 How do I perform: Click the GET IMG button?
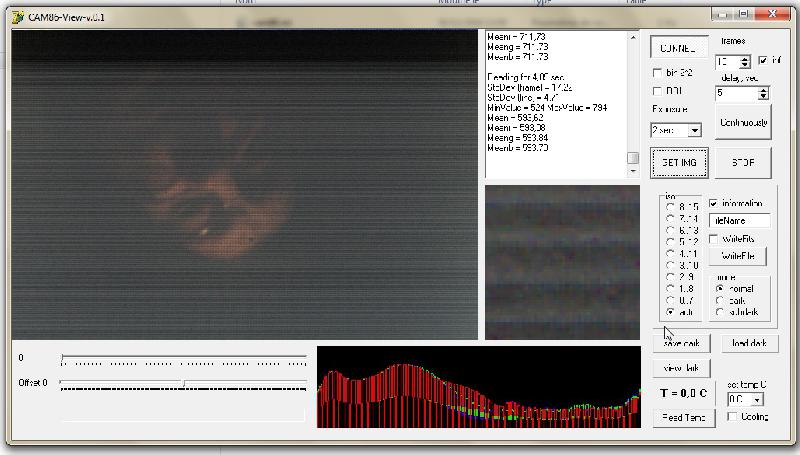click(679, 163)
